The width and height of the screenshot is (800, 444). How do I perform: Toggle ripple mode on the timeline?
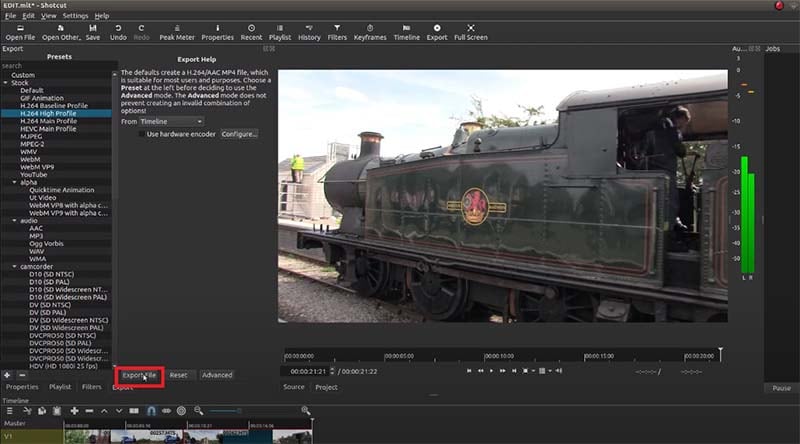point(166,411)
